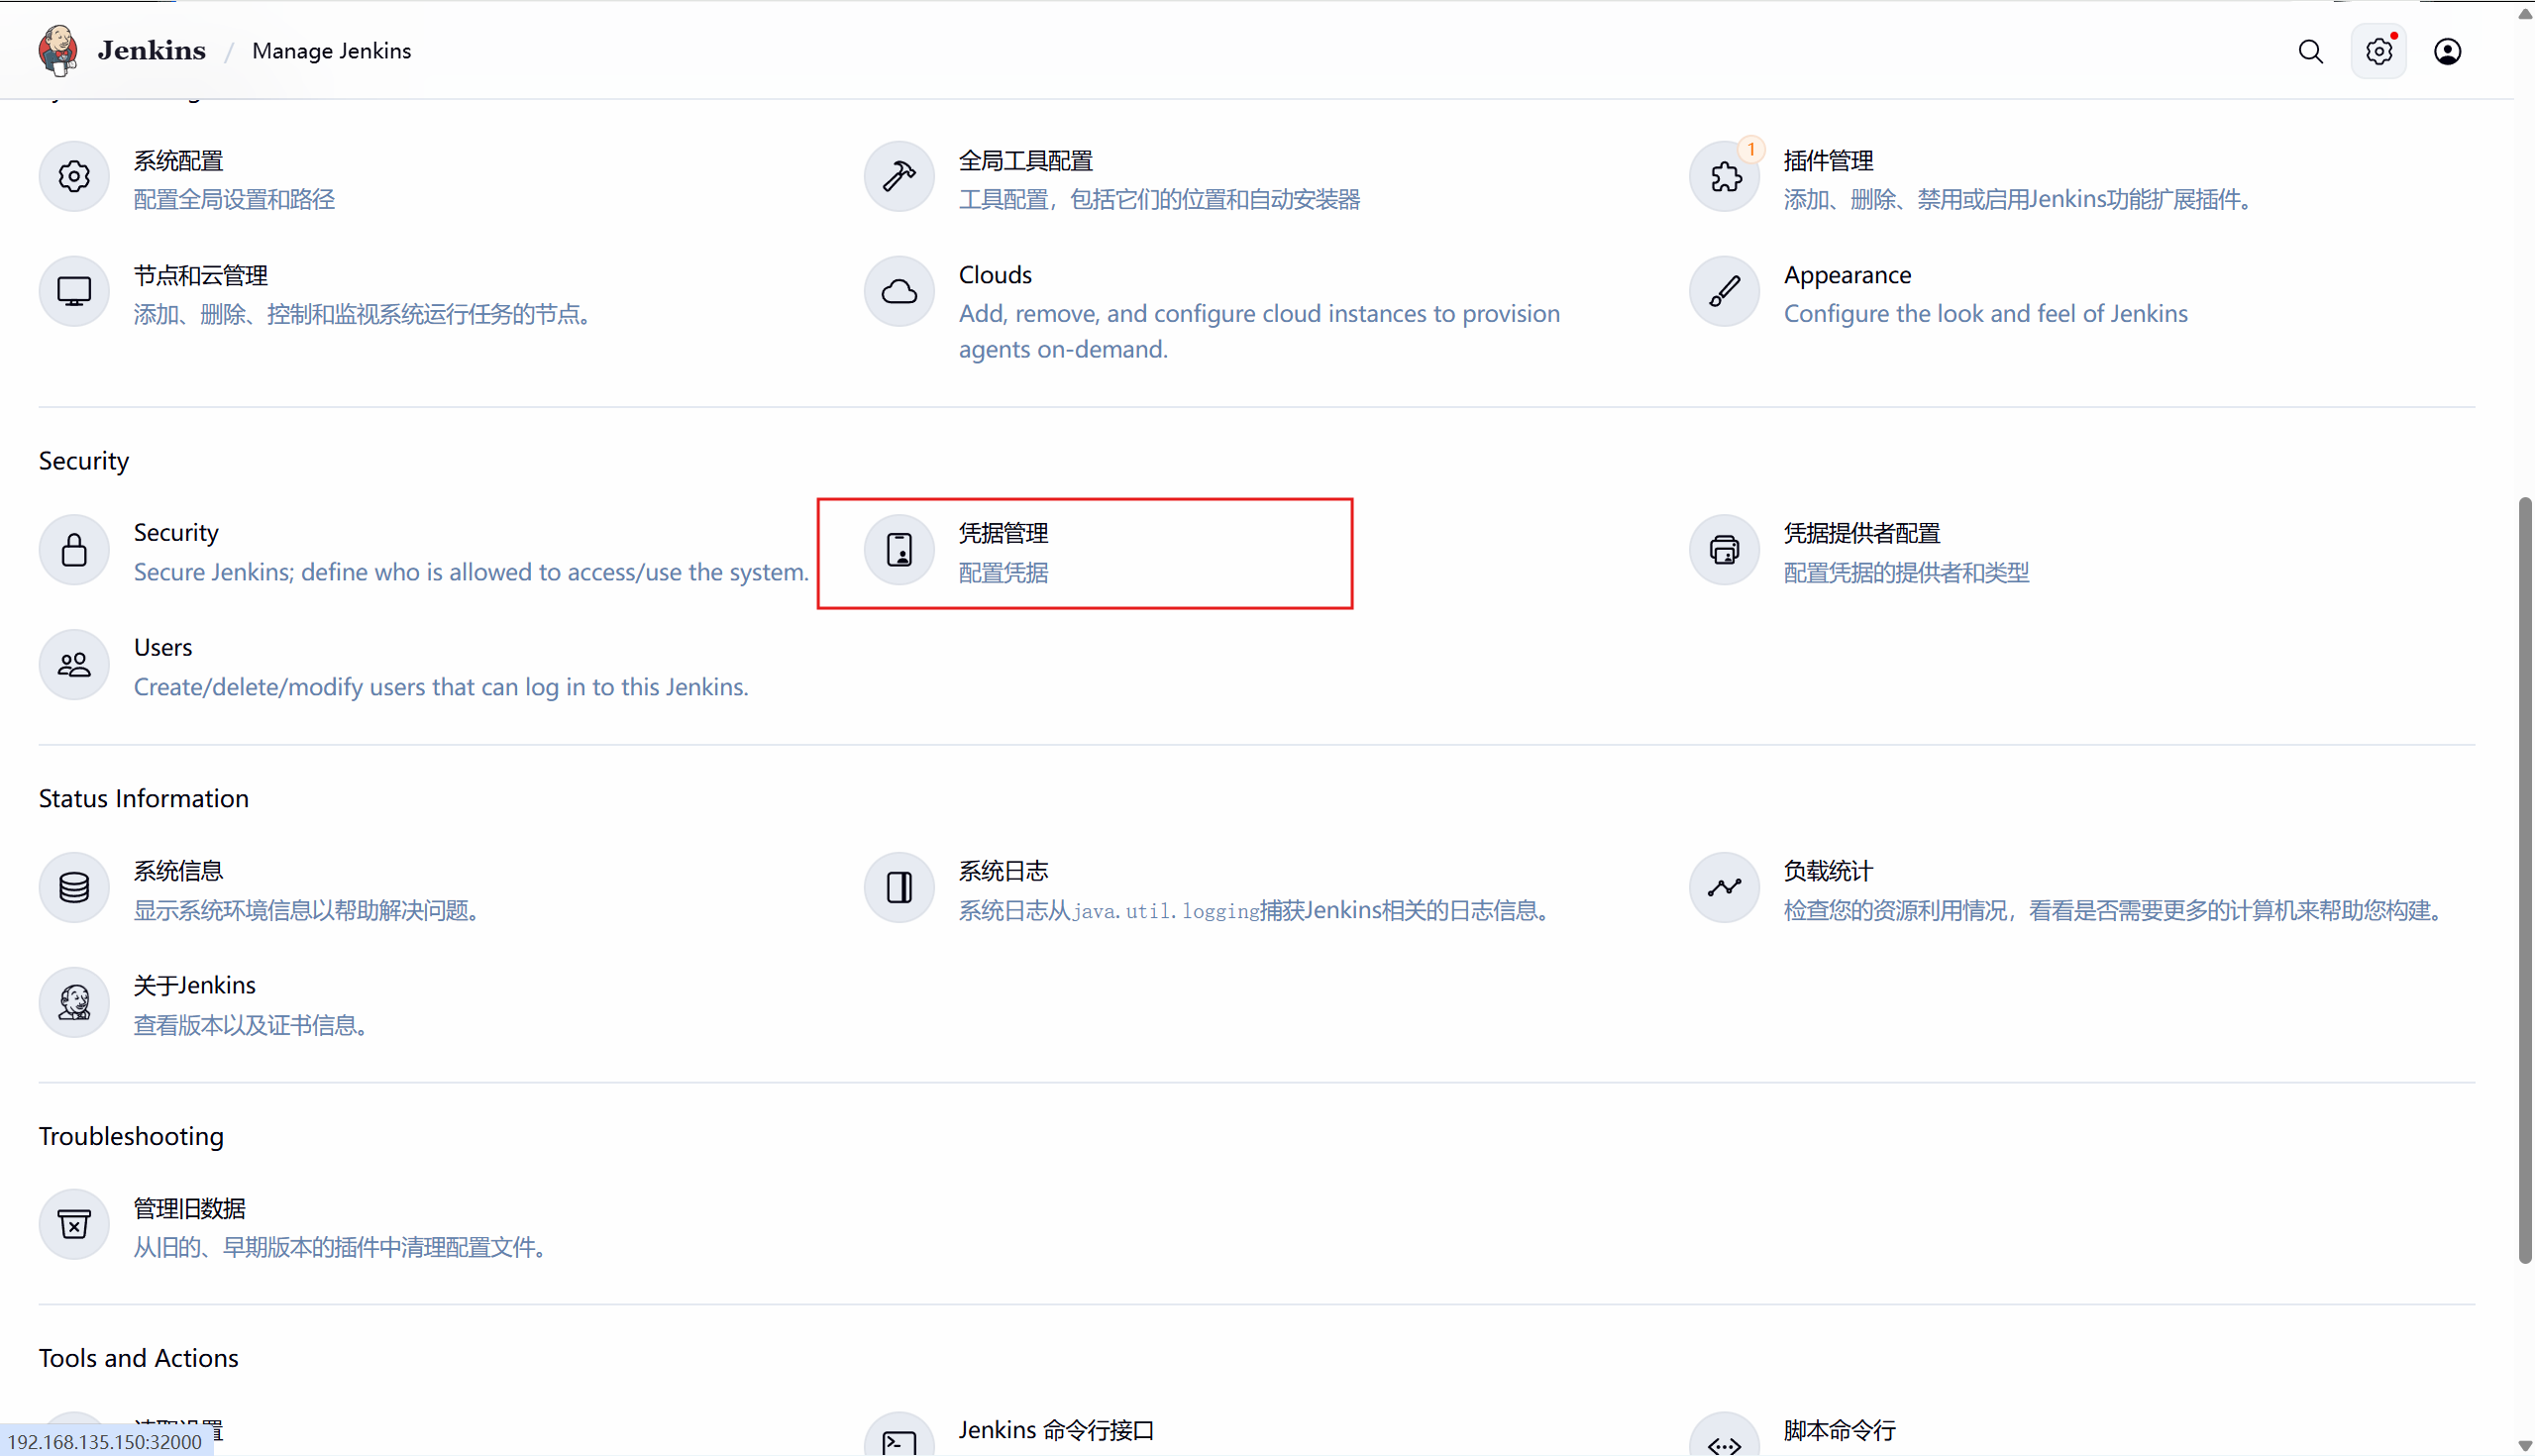Image resolution: width=2535 pixels, height=1456 pixels.
Task: Open 系统信息 title link
Action: tap(178, 871)
